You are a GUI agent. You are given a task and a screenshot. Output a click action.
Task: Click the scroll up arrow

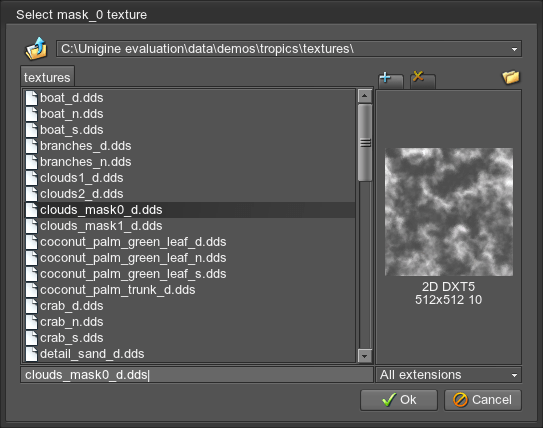click(x=365, y=96)
